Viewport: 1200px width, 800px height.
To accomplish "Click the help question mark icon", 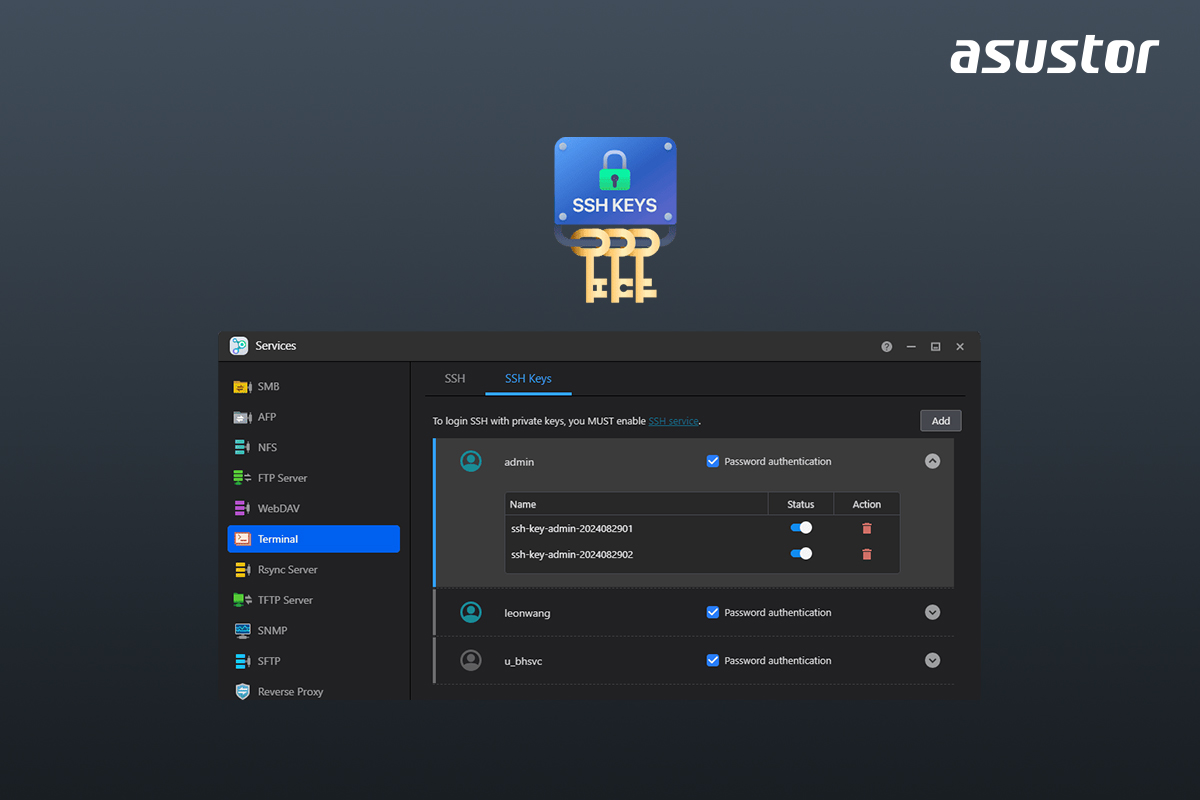I will pos(886,347).
